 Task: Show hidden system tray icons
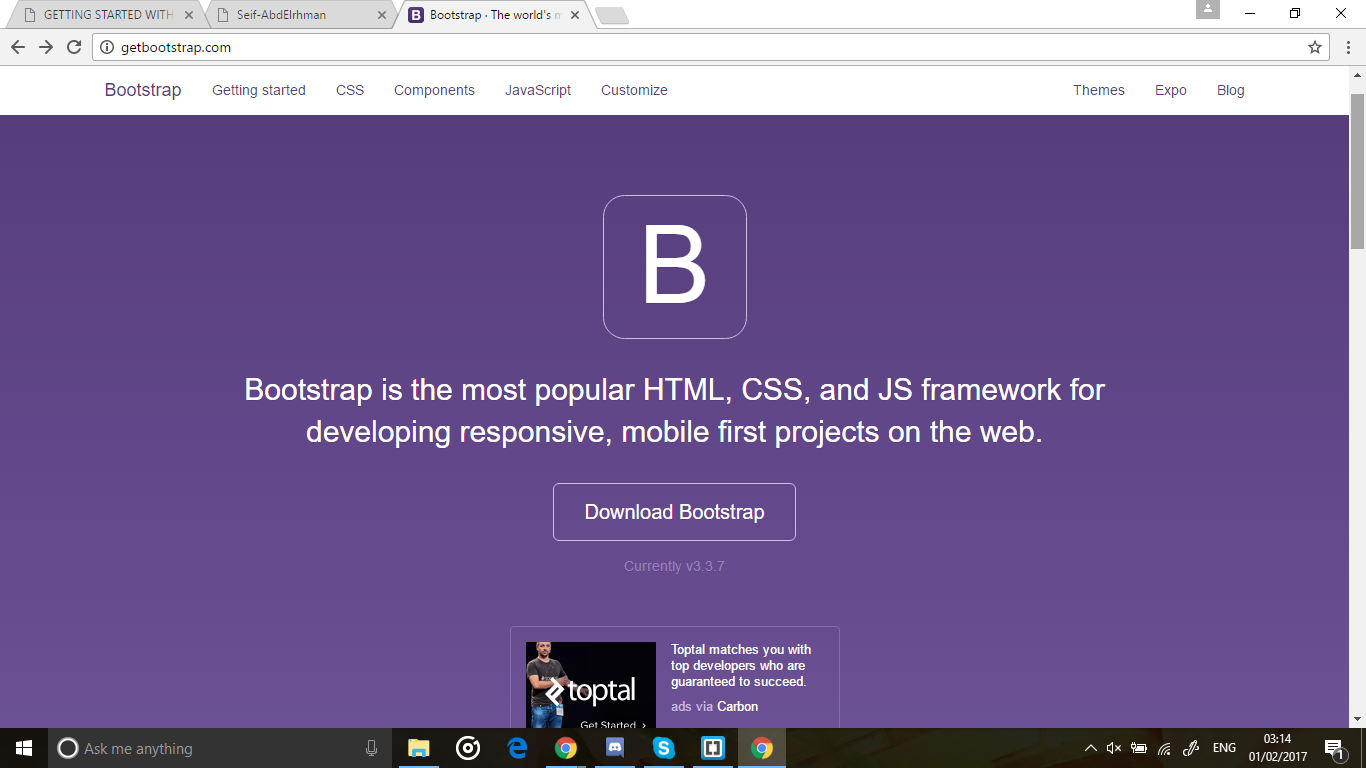[1090, 748]
